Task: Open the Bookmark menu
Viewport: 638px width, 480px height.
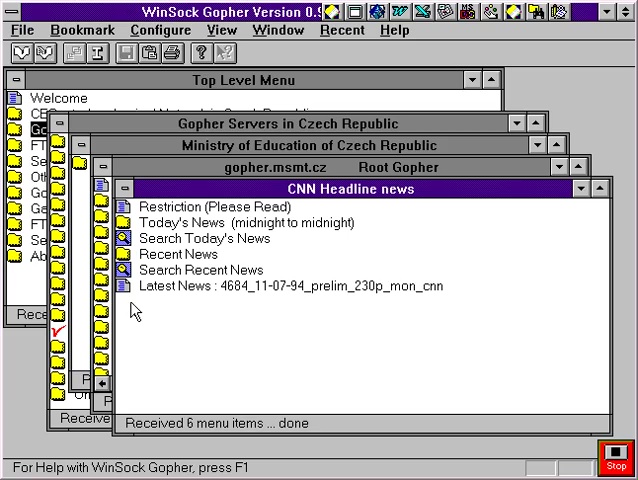Action: coord(83,30)
